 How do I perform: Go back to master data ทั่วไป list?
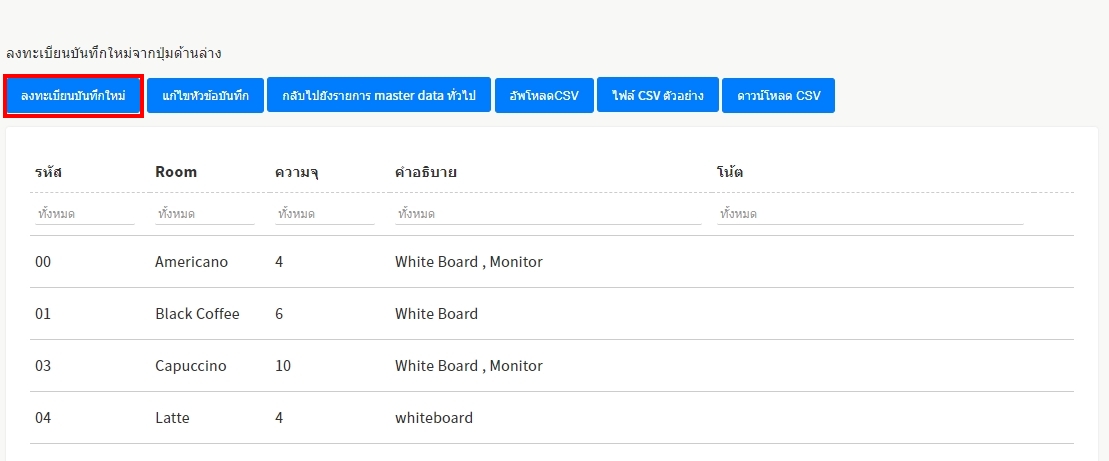point(378,96)
